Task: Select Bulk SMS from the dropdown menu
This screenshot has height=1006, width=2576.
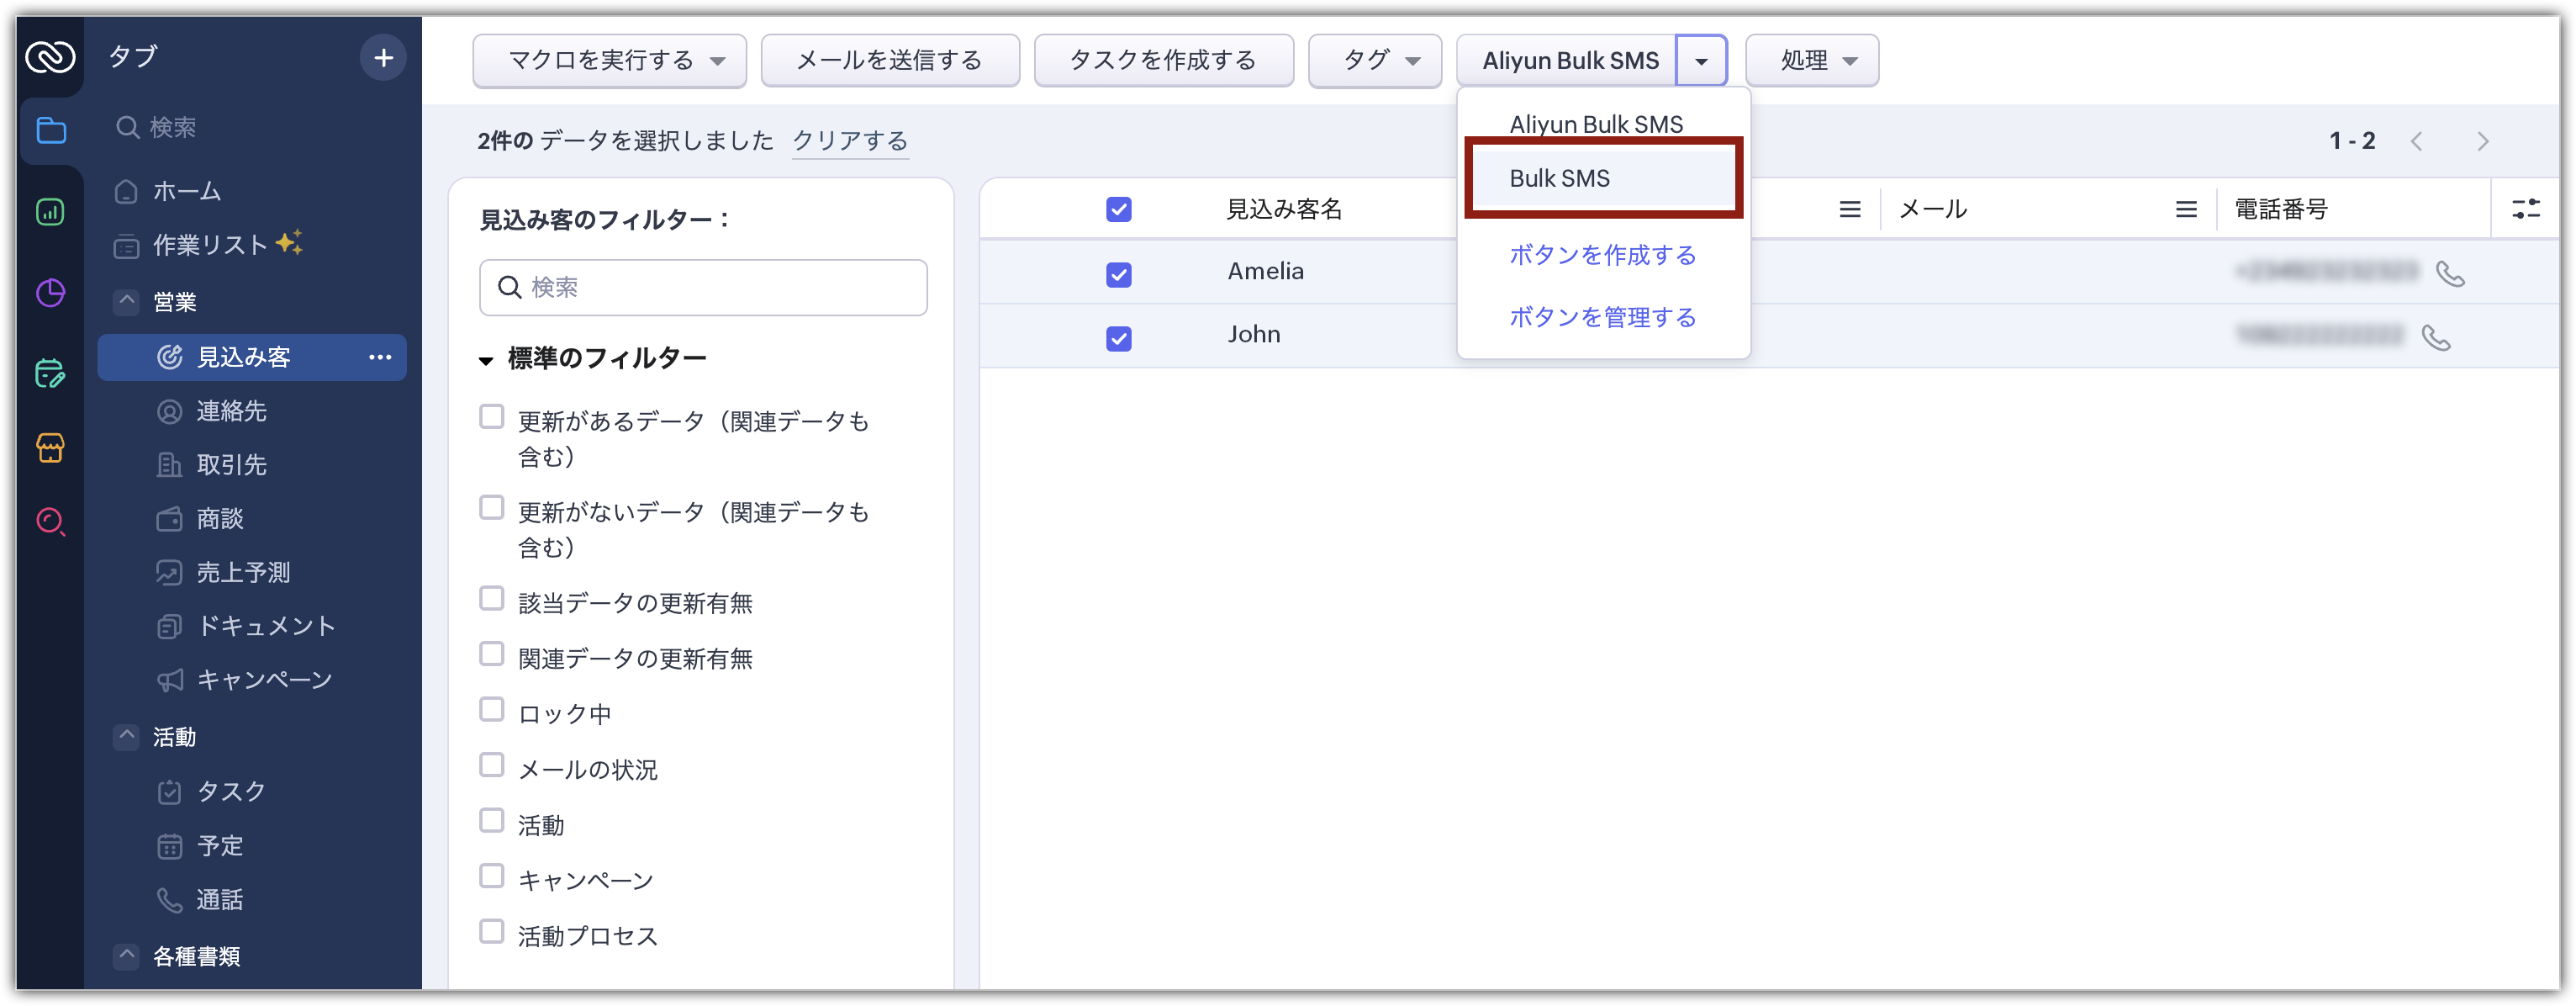Action: [1559, 178]
